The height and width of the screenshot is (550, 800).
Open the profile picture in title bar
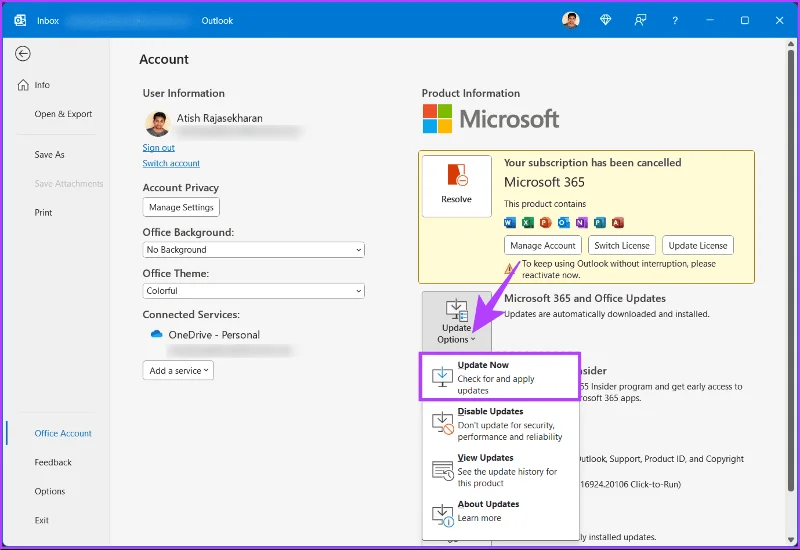[570, 20]
